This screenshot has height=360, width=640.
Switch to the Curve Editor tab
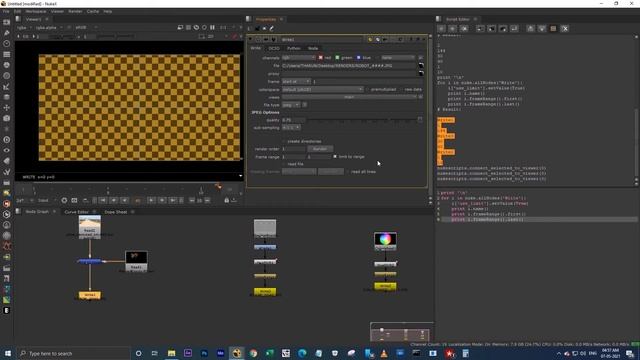pos(76,212)
